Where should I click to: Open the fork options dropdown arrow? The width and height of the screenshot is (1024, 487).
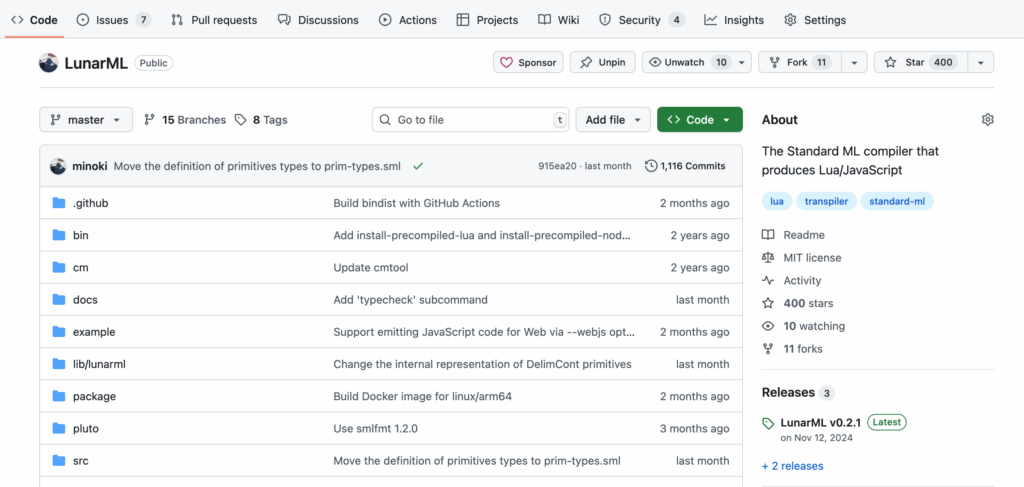click(x=854, y=63)
